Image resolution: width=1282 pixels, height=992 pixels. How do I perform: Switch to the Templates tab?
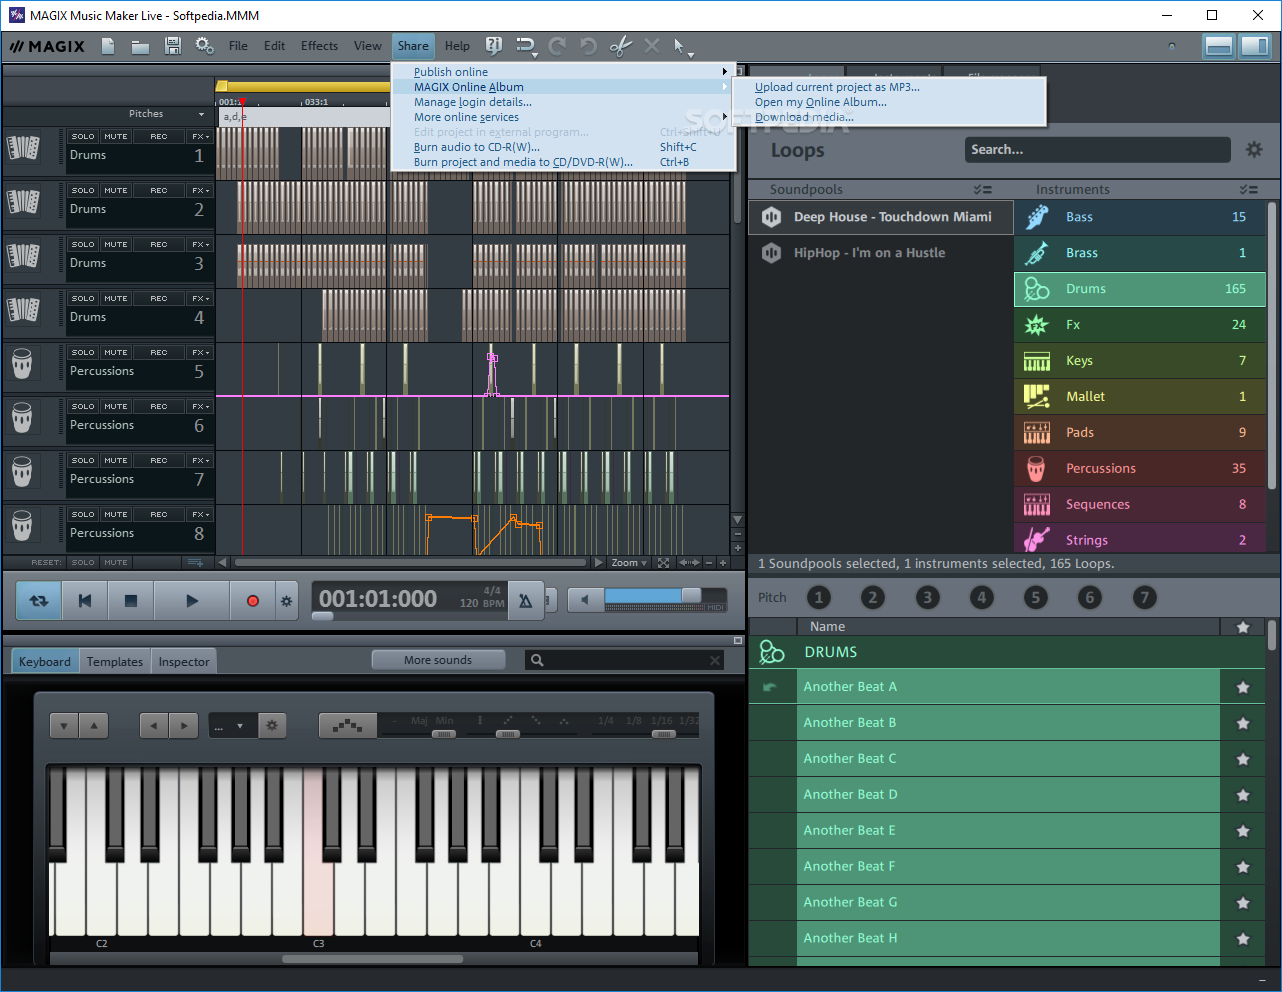115,661
